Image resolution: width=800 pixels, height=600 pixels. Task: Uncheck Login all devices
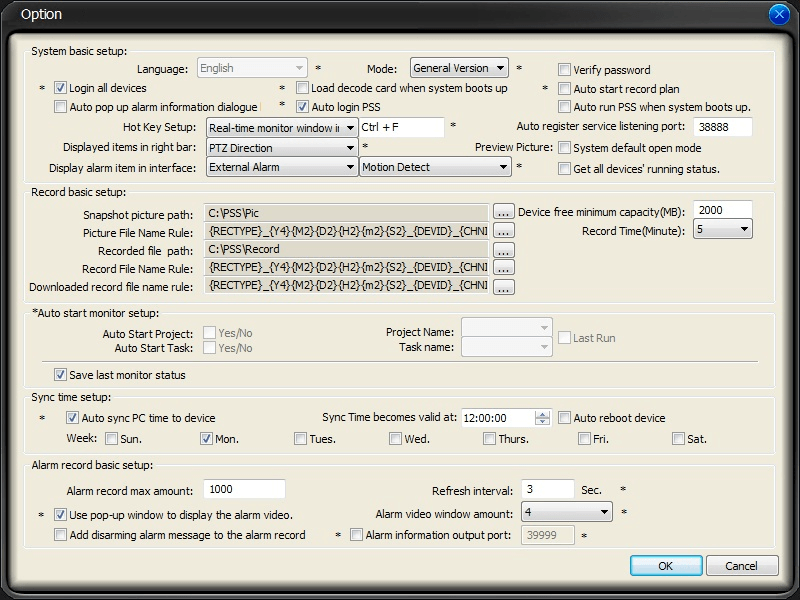(60, 89)
